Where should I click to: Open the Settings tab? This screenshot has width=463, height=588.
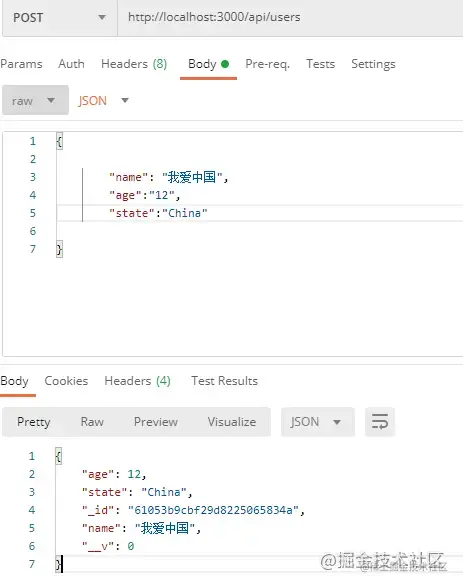(373, 64)
